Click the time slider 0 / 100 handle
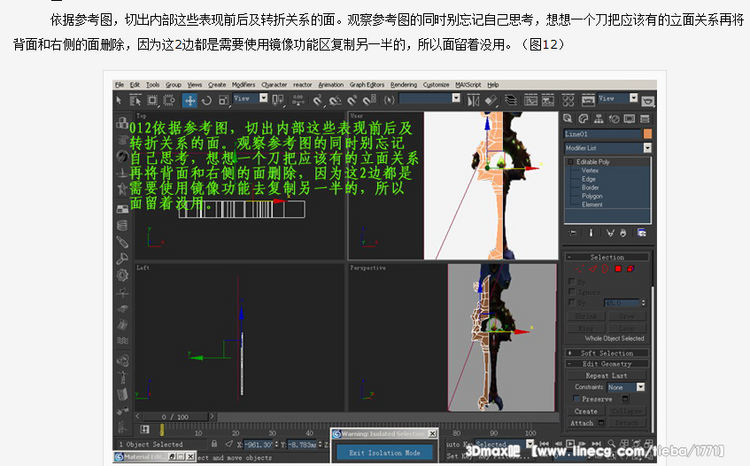The width and height of the screenshot is (750, 466). pyautogui.click(x=175, y=417)
